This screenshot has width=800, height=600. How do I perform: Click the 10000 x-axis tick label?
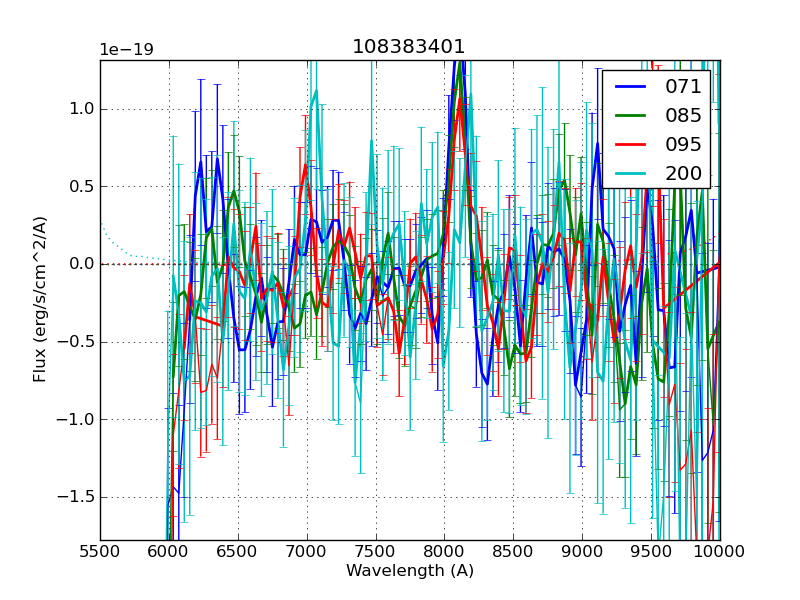click(x=720, y=551)
